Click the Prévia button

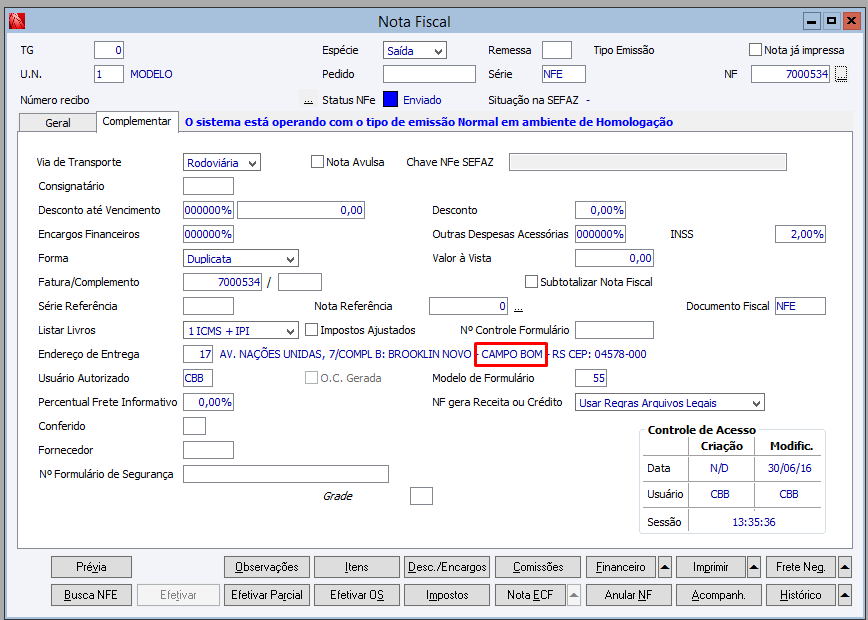(91, 567)
